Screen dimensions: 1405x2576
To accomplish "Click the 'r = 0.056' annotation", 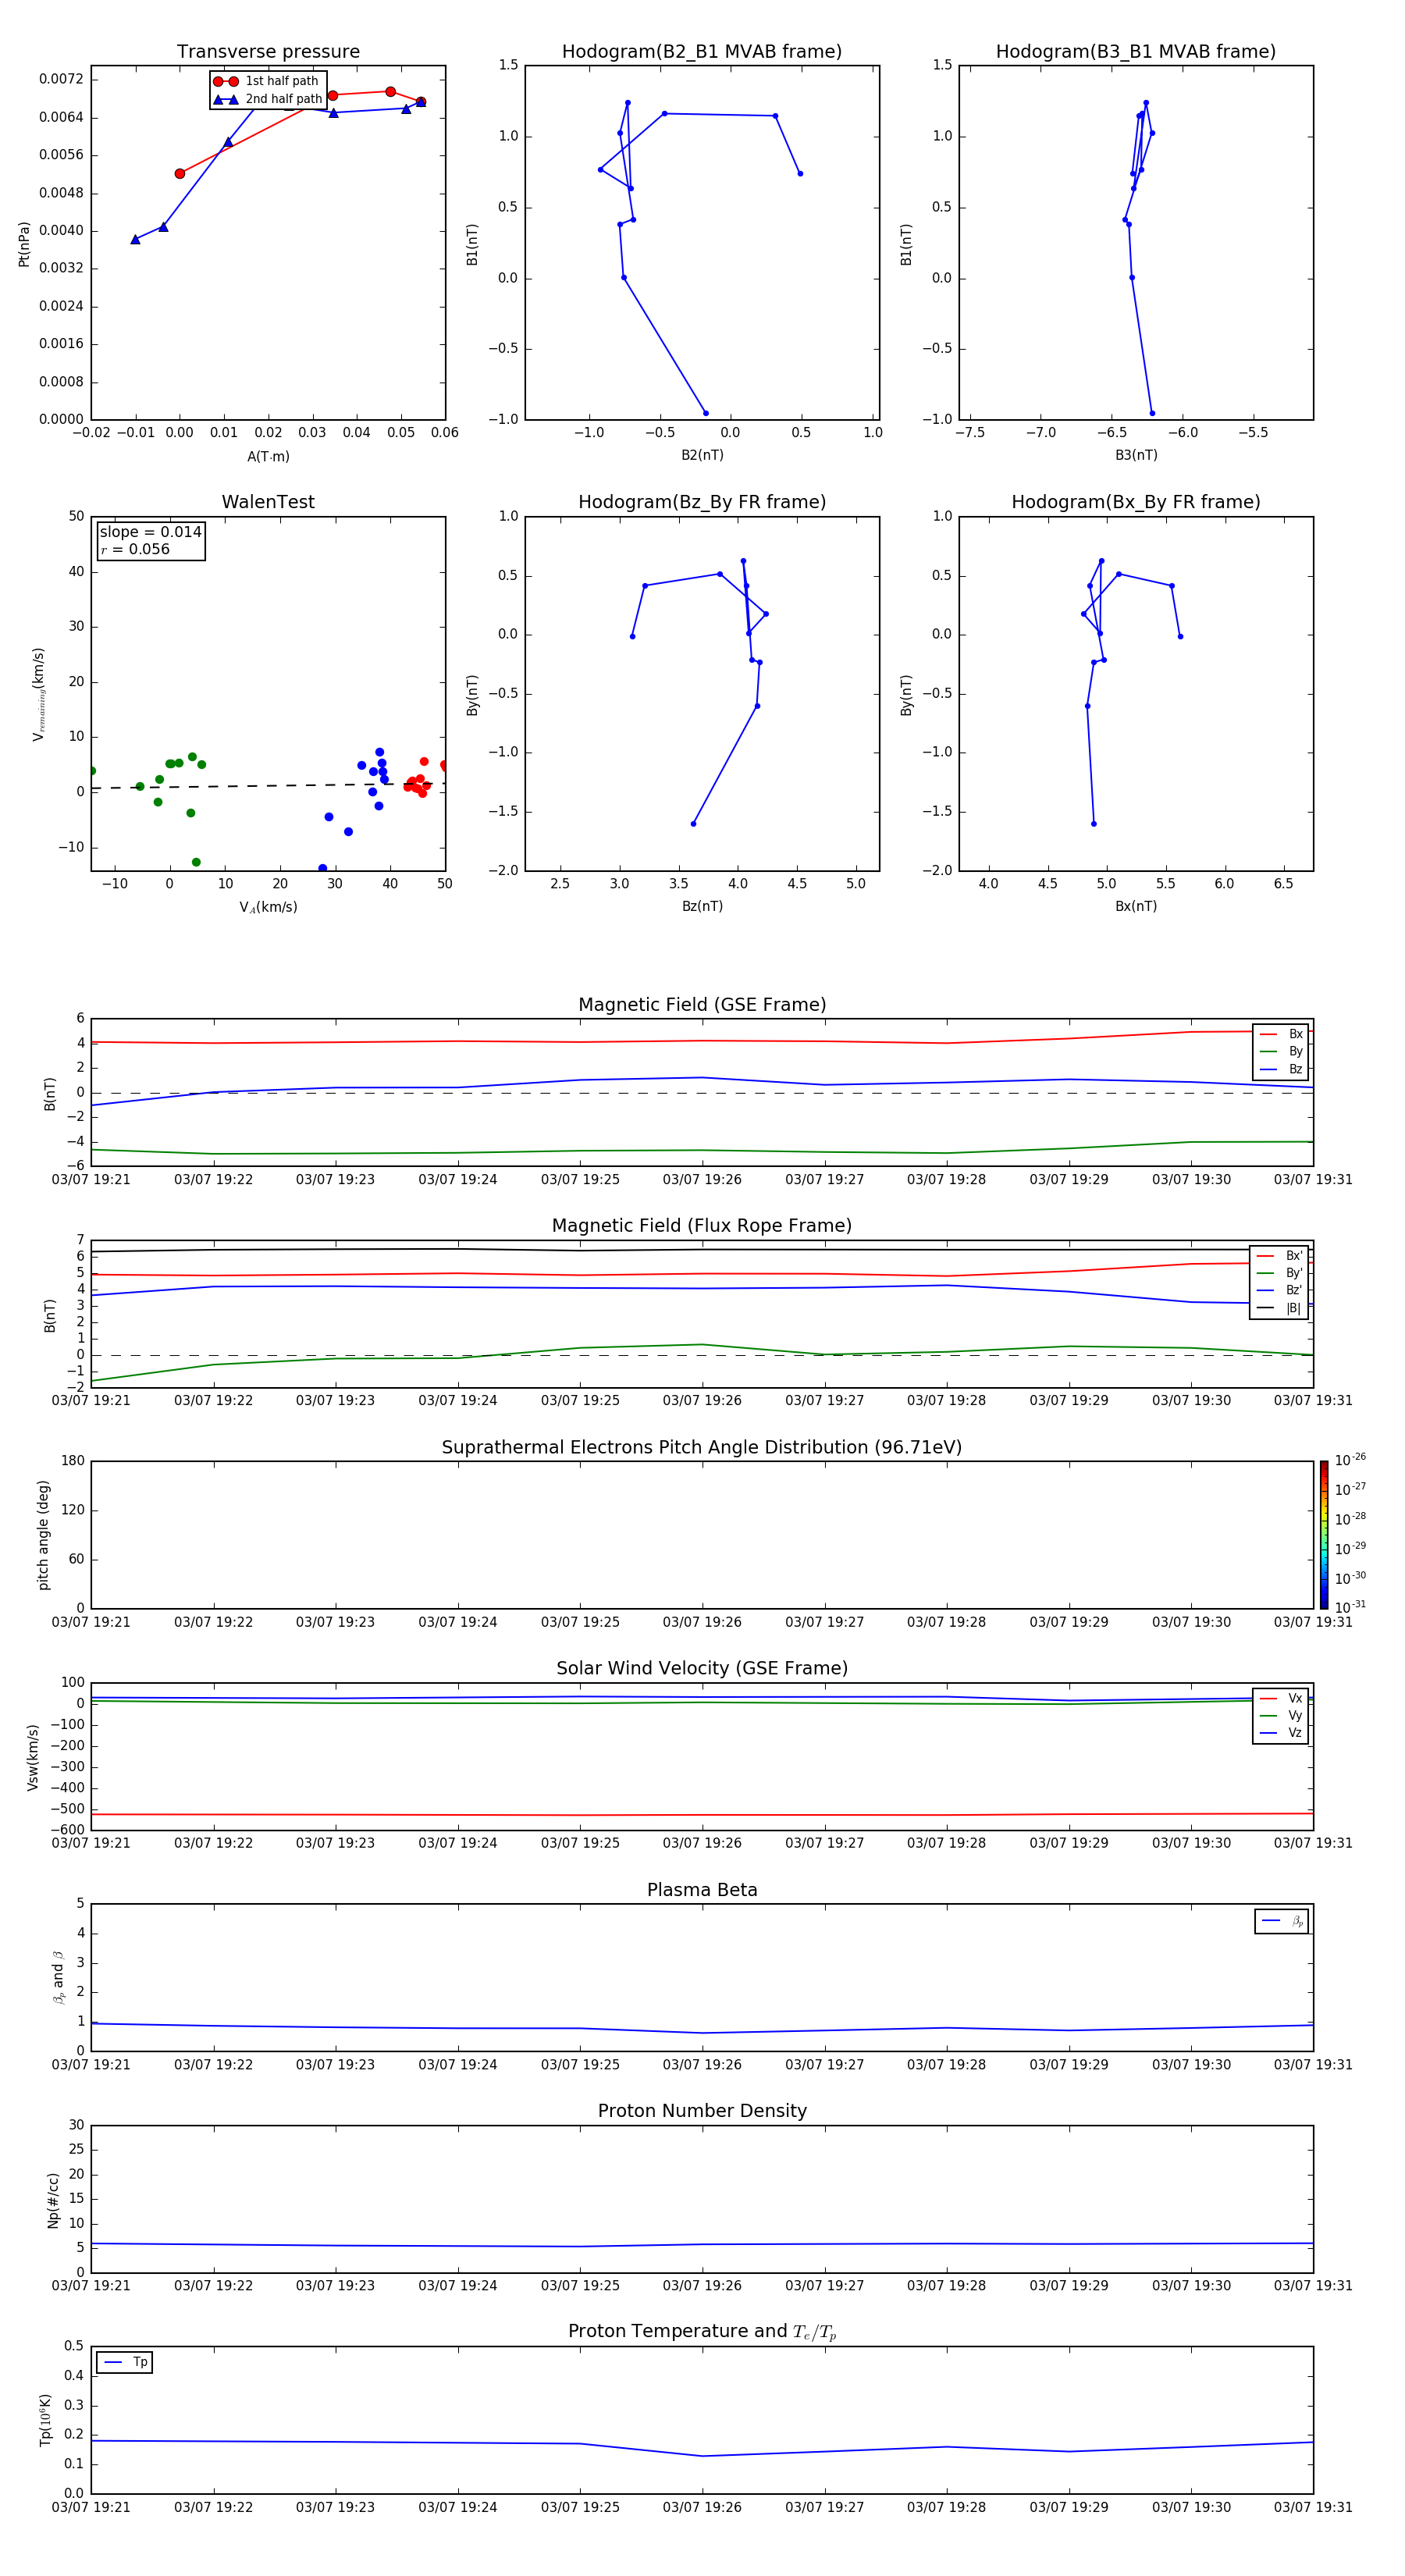I will pyautogui.click(x=135, y=549).
